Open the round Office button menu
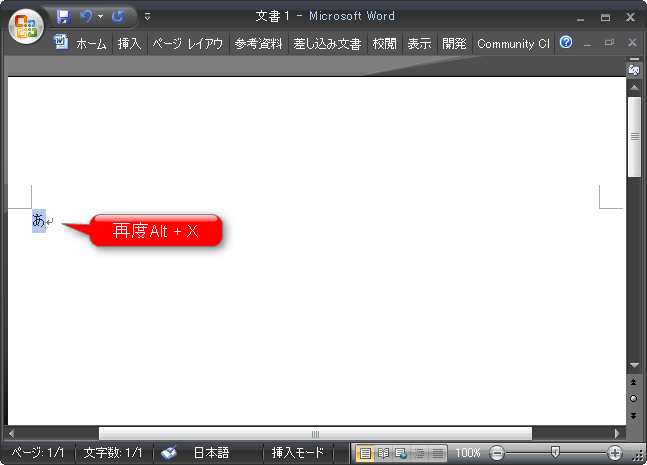The image size is (647, 465). coord(26,26)
